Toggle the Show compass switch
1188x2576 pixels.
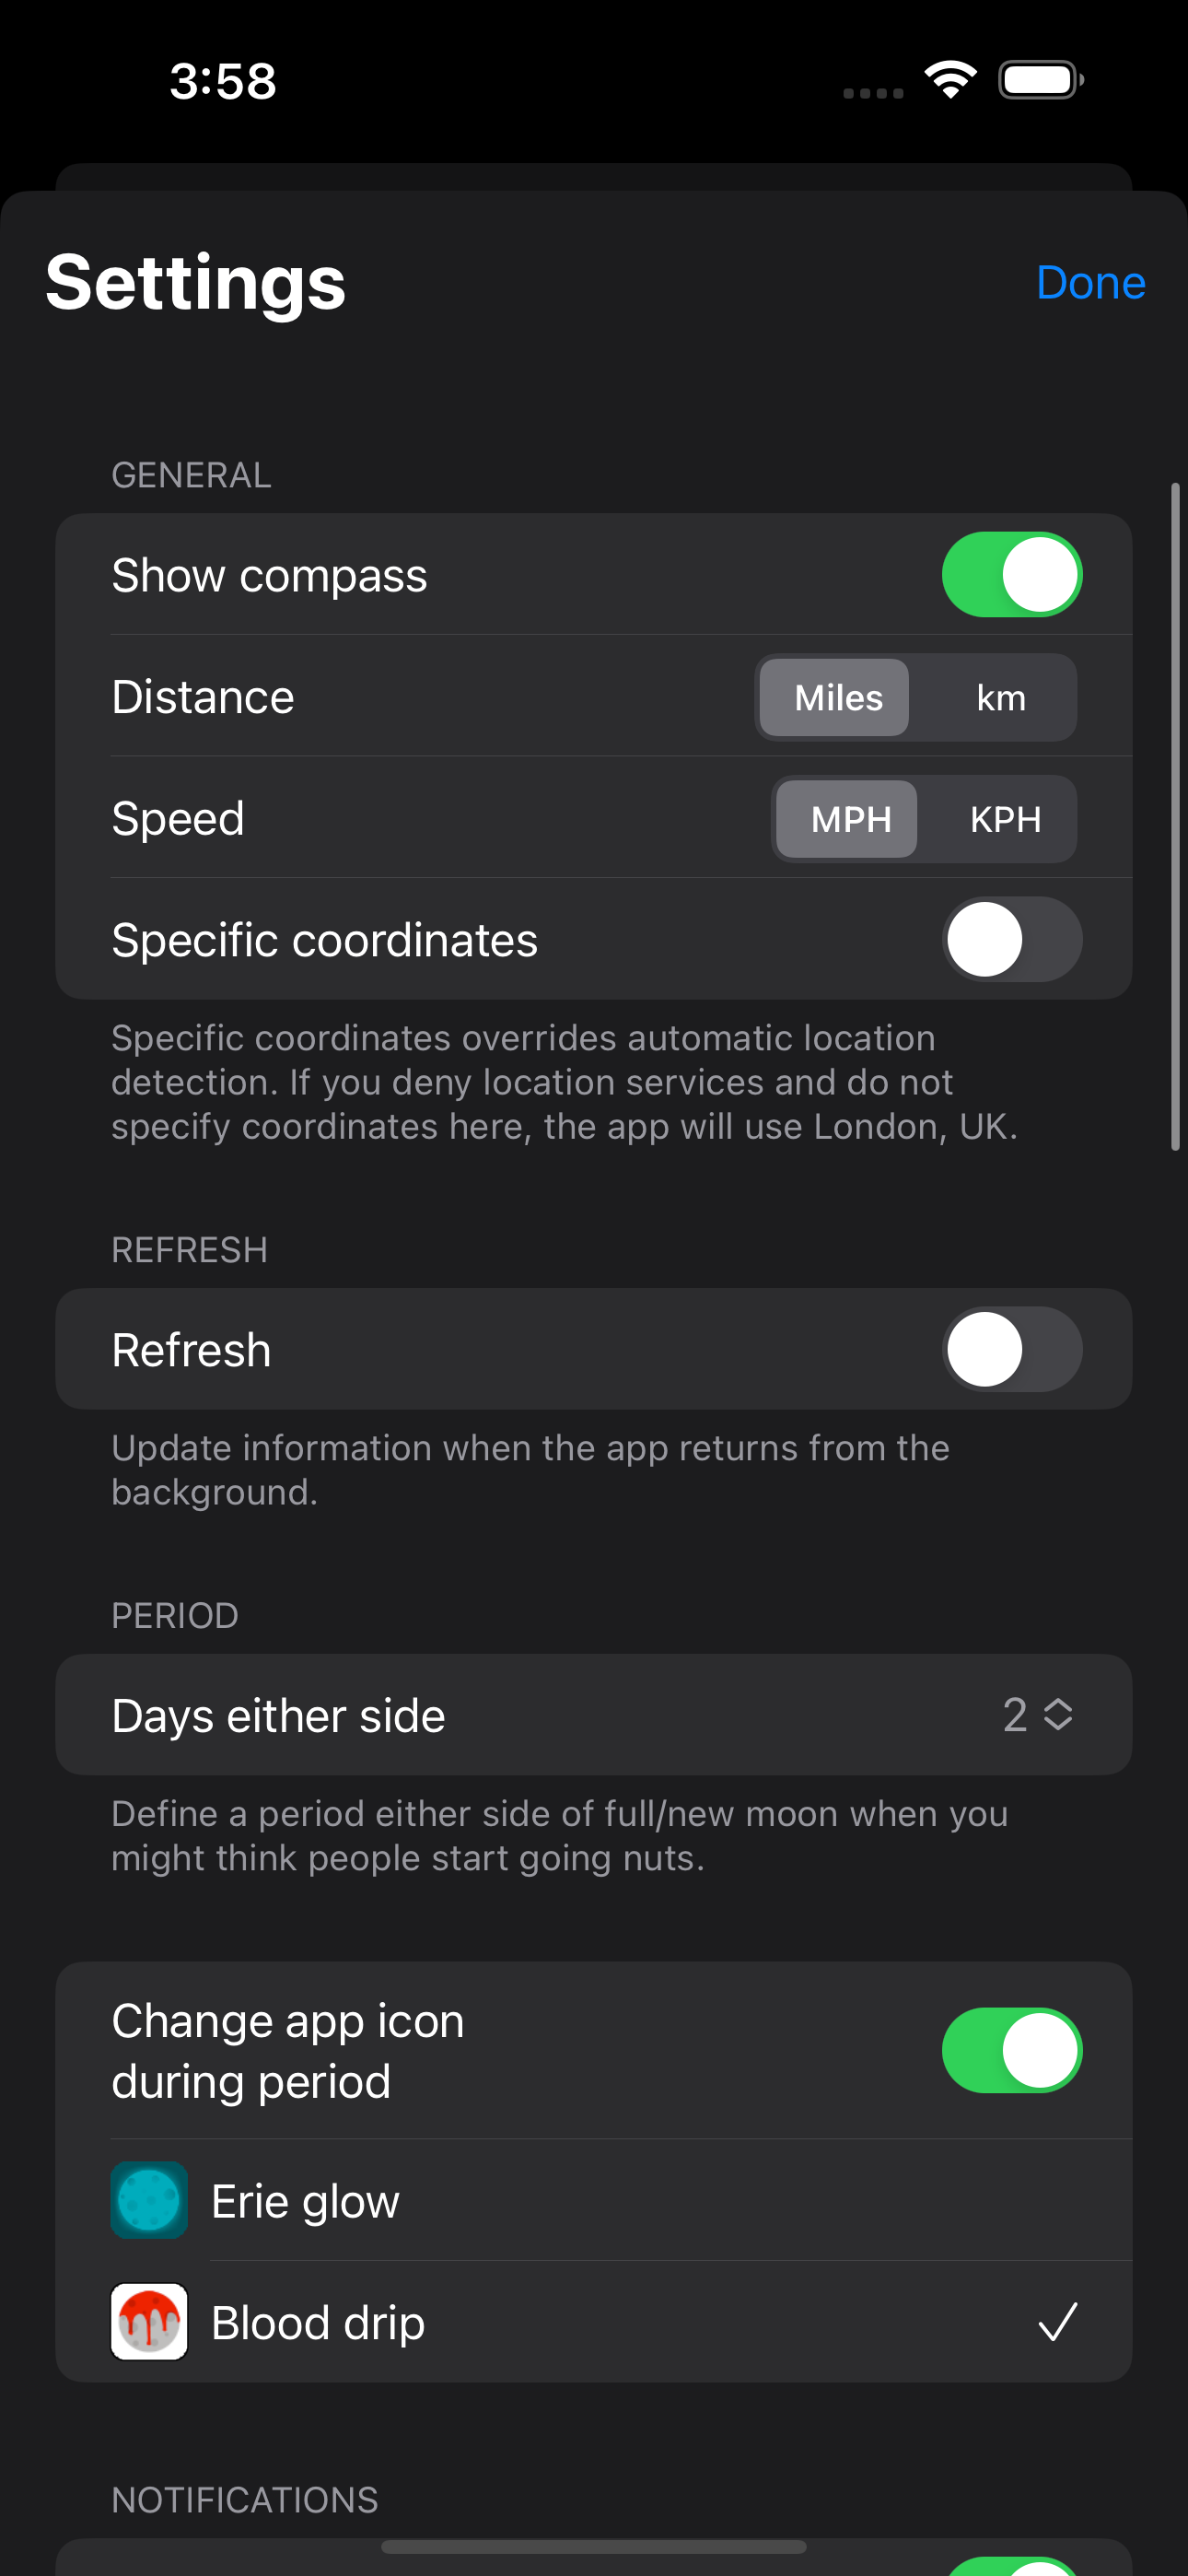[1011, 575]
